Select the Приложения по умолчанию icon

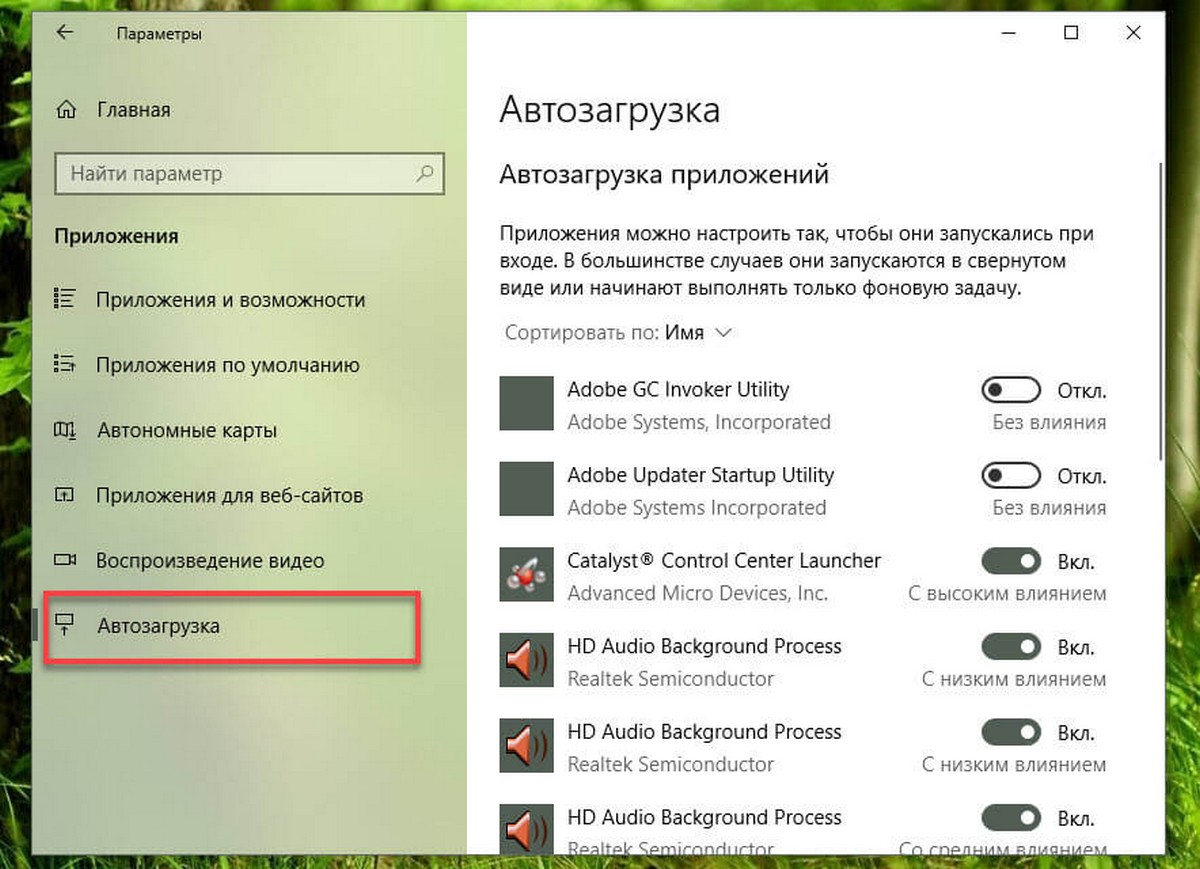pyautogui.click(x=65, y=365)
